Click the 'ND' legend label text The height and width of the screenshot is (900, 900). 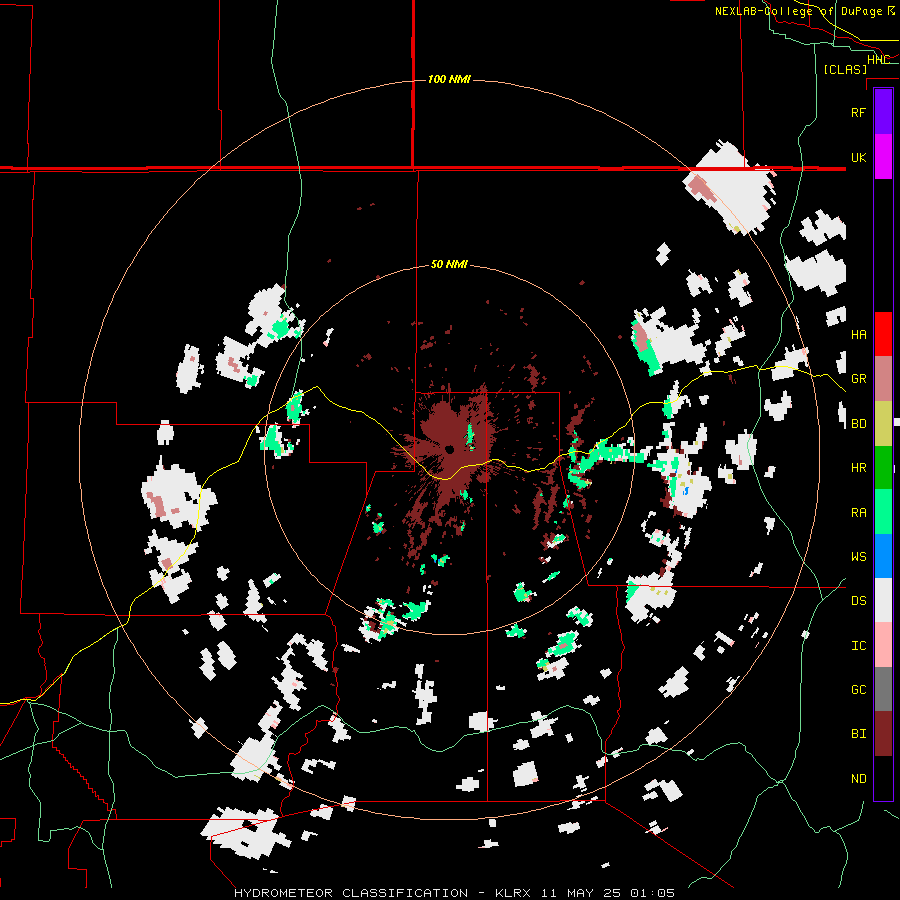pos(858,778)
